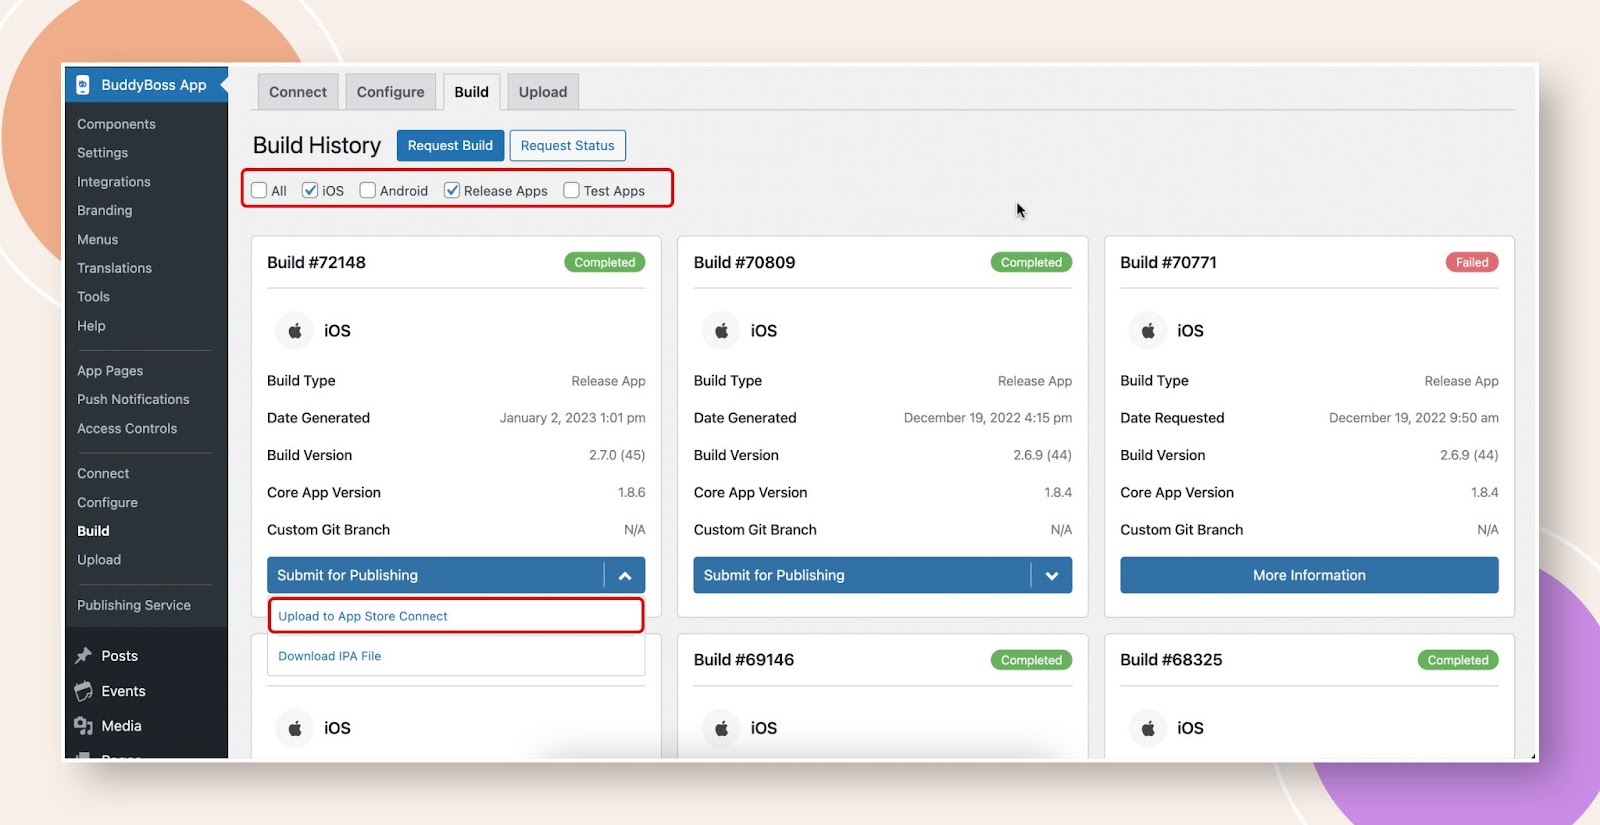The image size is (1600, 825).
Task: Open Configure in the sidebar menu
Action: point(107,502)
